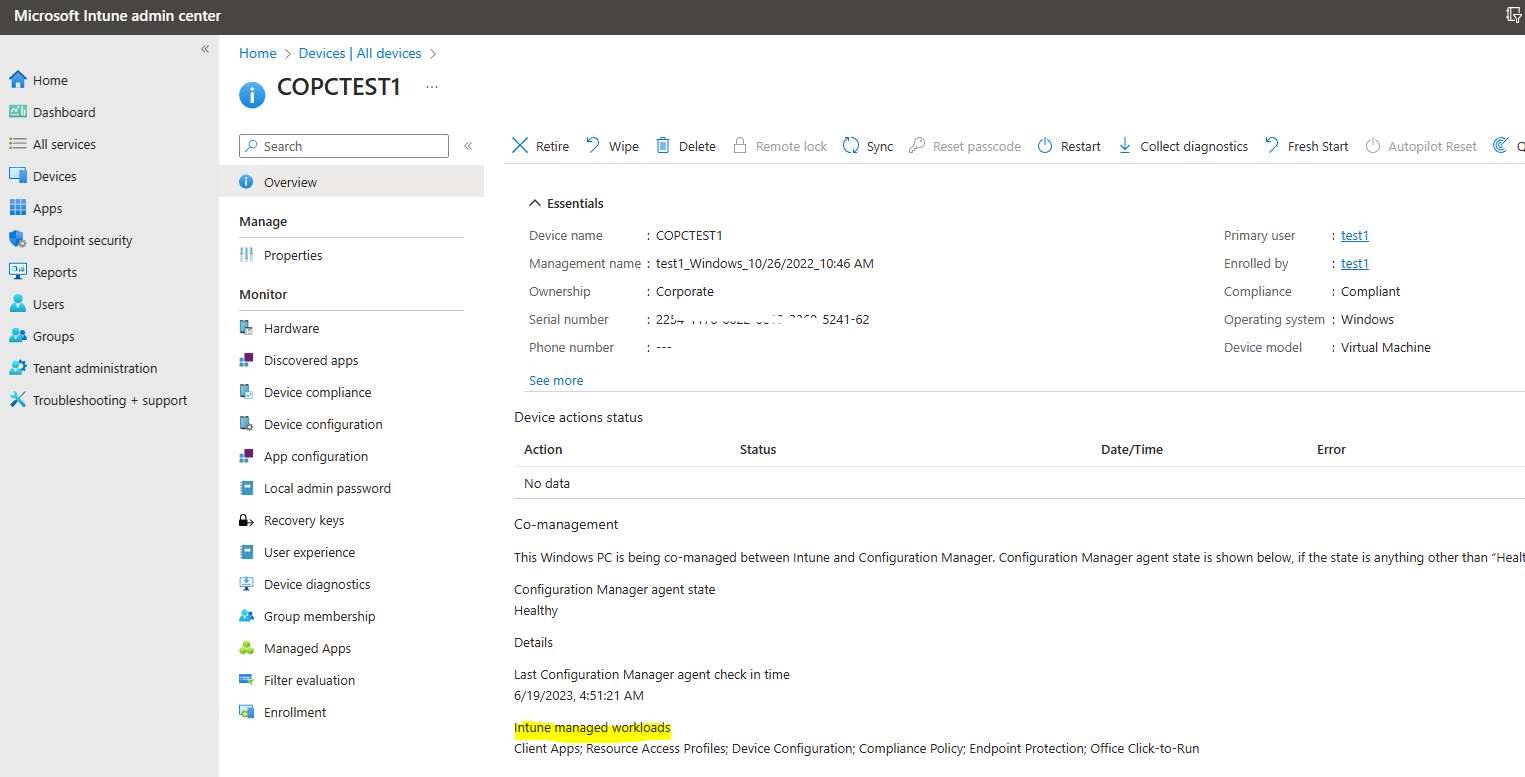The image size is (1525, 777).
Task: Trigger Fresh Start on the device
Action: coord(1306,145)
